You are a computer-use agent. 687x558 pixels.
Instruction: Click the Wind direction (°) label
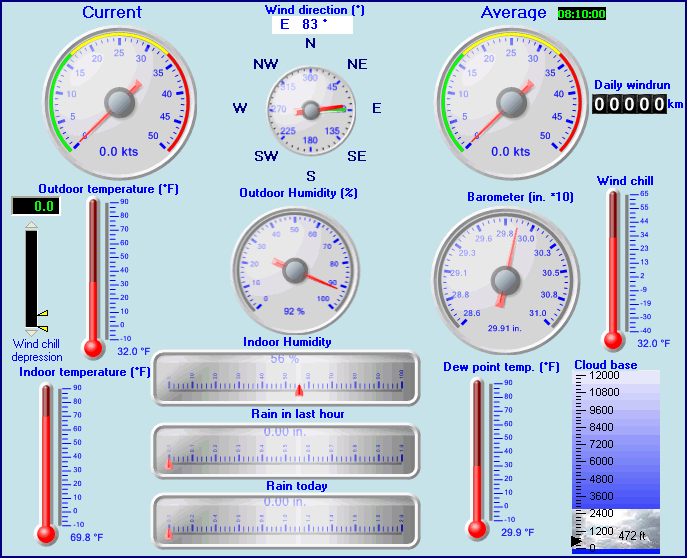pyautogui.click(x=315, y=10)
